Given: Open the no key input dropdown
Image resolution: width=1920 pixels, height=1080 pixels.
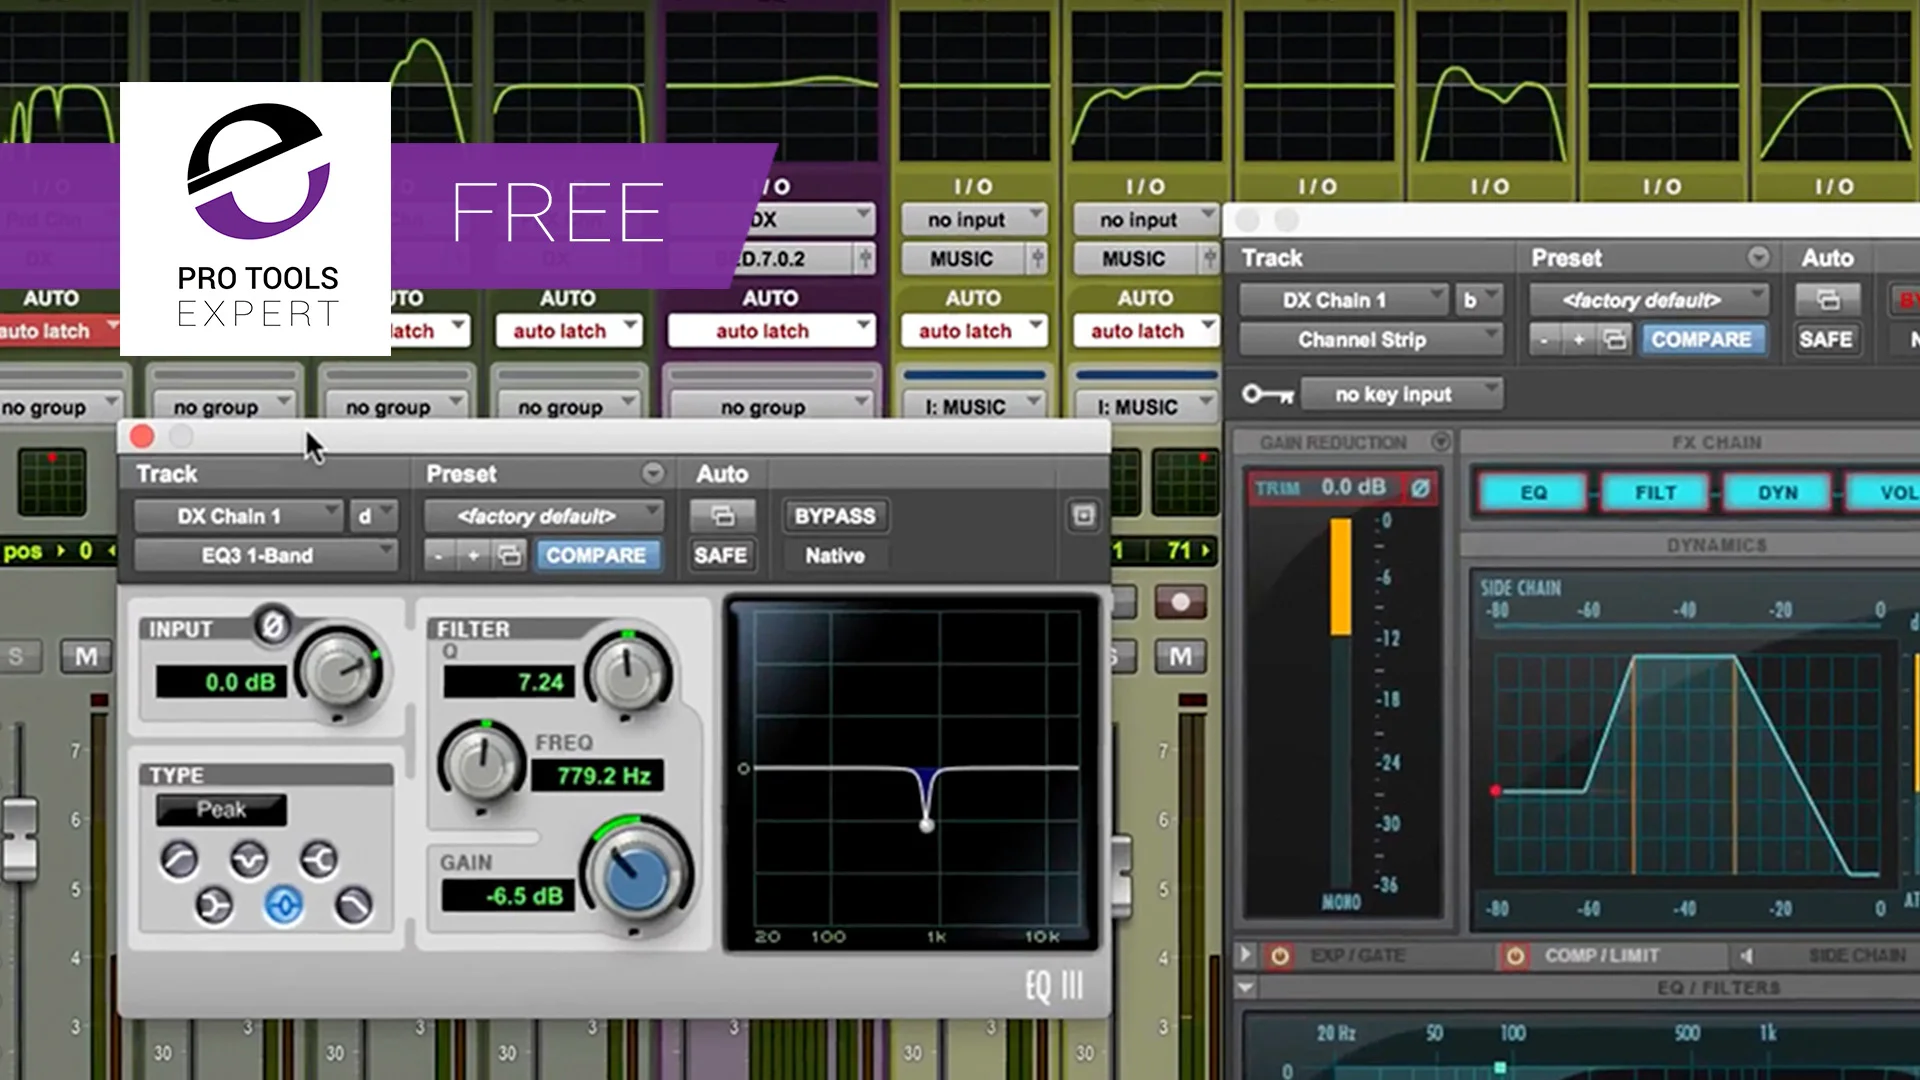Looking at the screenshot, I should [1400, 393].
